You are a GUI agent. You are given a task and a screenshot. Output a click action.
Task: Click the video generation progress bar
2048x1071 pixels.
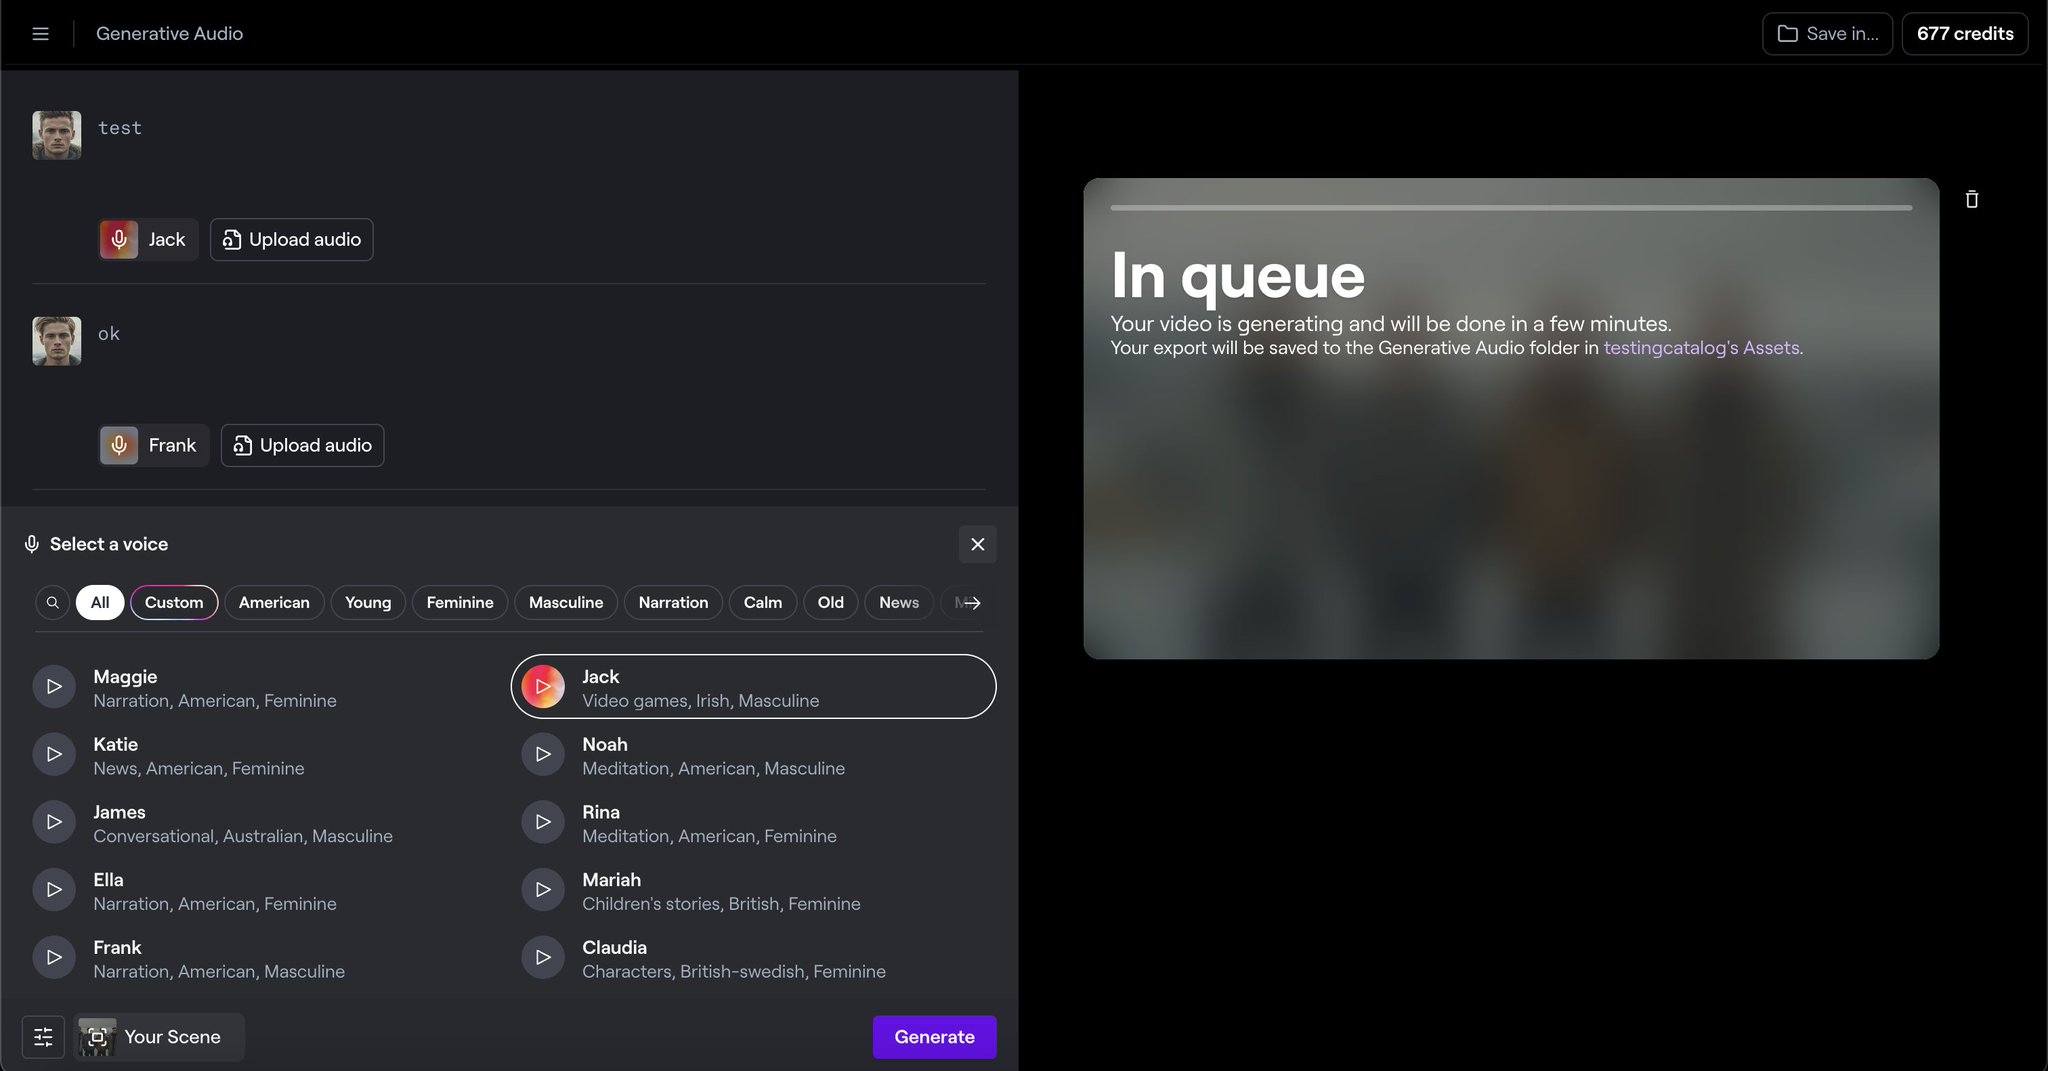click(x=1511, y=208)
